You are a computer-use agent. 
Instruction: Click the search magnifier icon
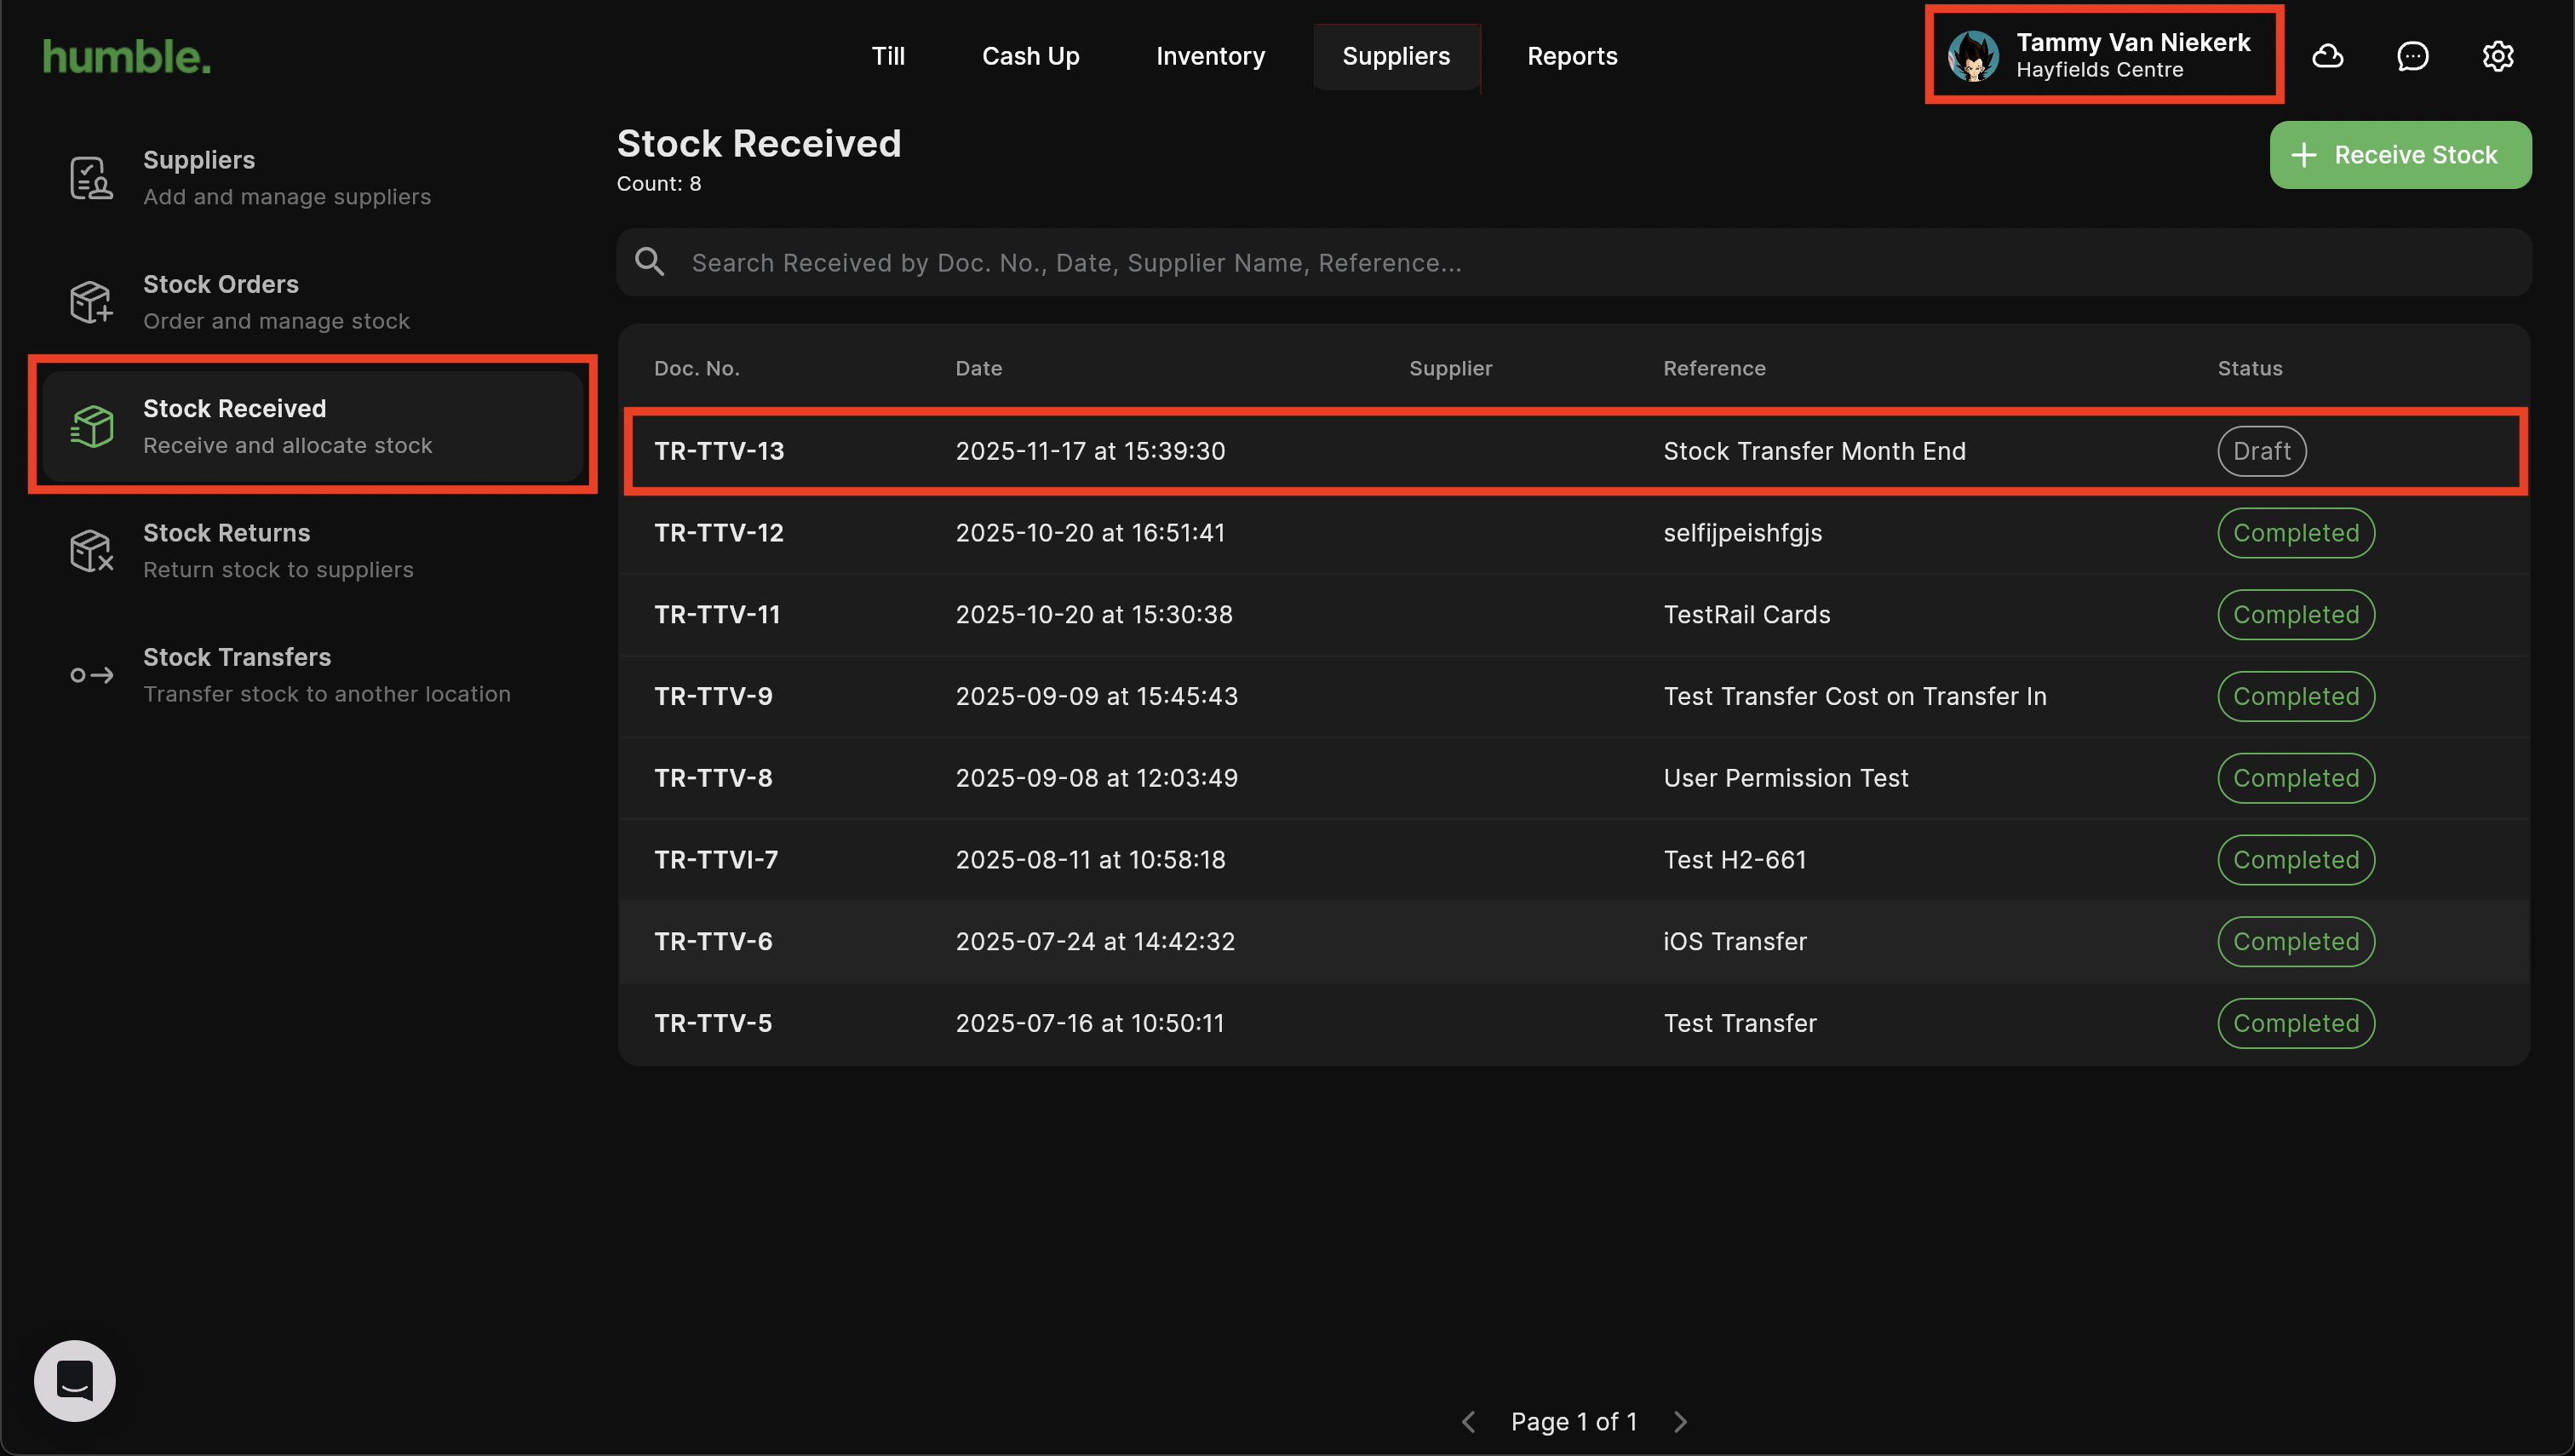(x=650, y=262)
